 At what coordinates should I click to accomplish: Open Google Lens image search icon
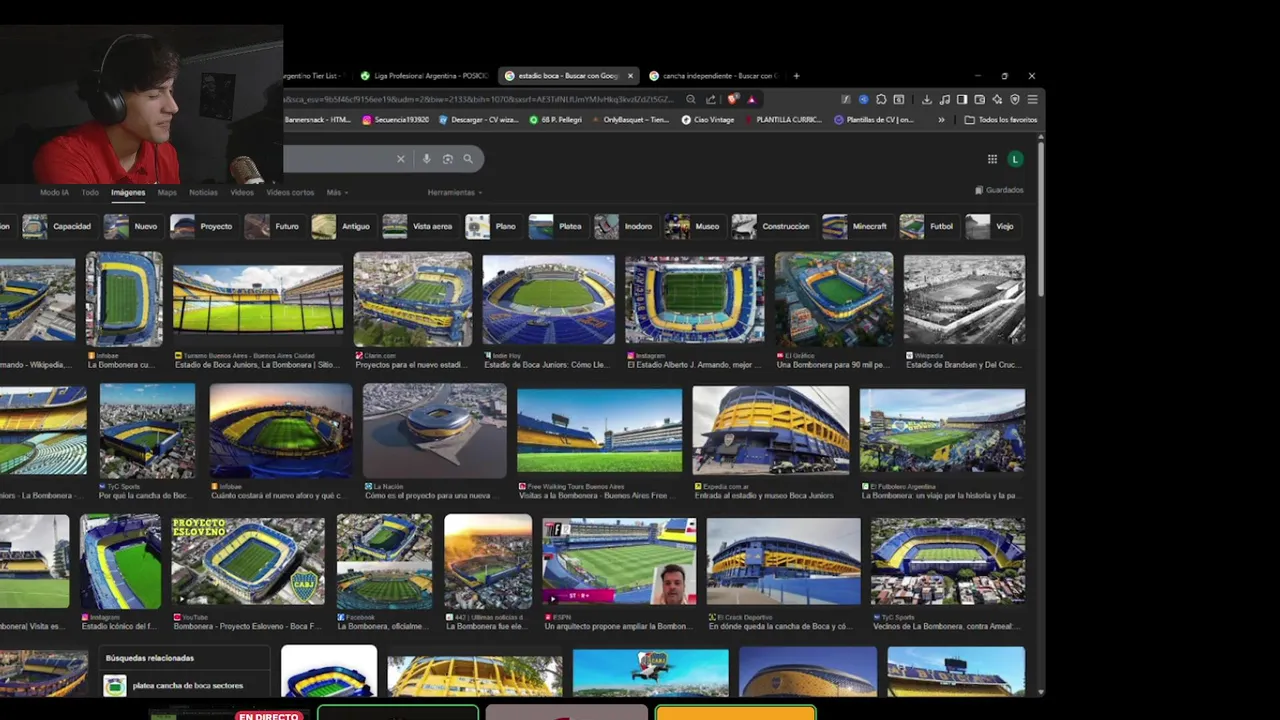point(447,159)
